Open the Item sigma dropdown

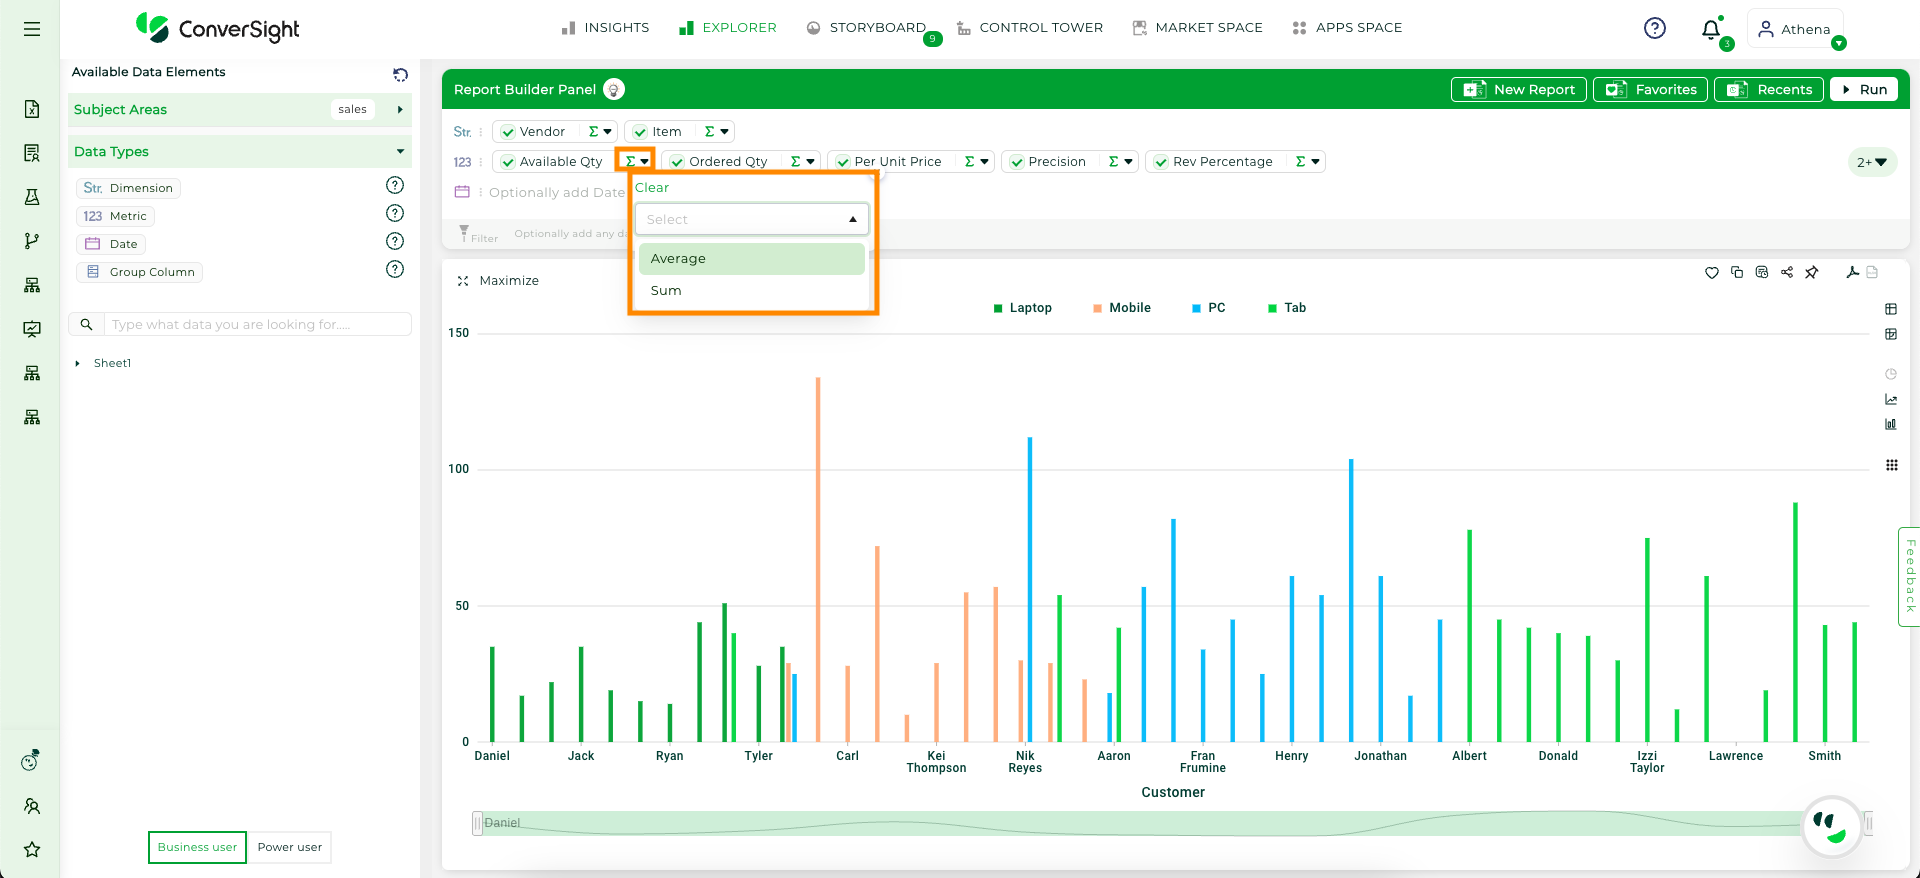point(716,131)
